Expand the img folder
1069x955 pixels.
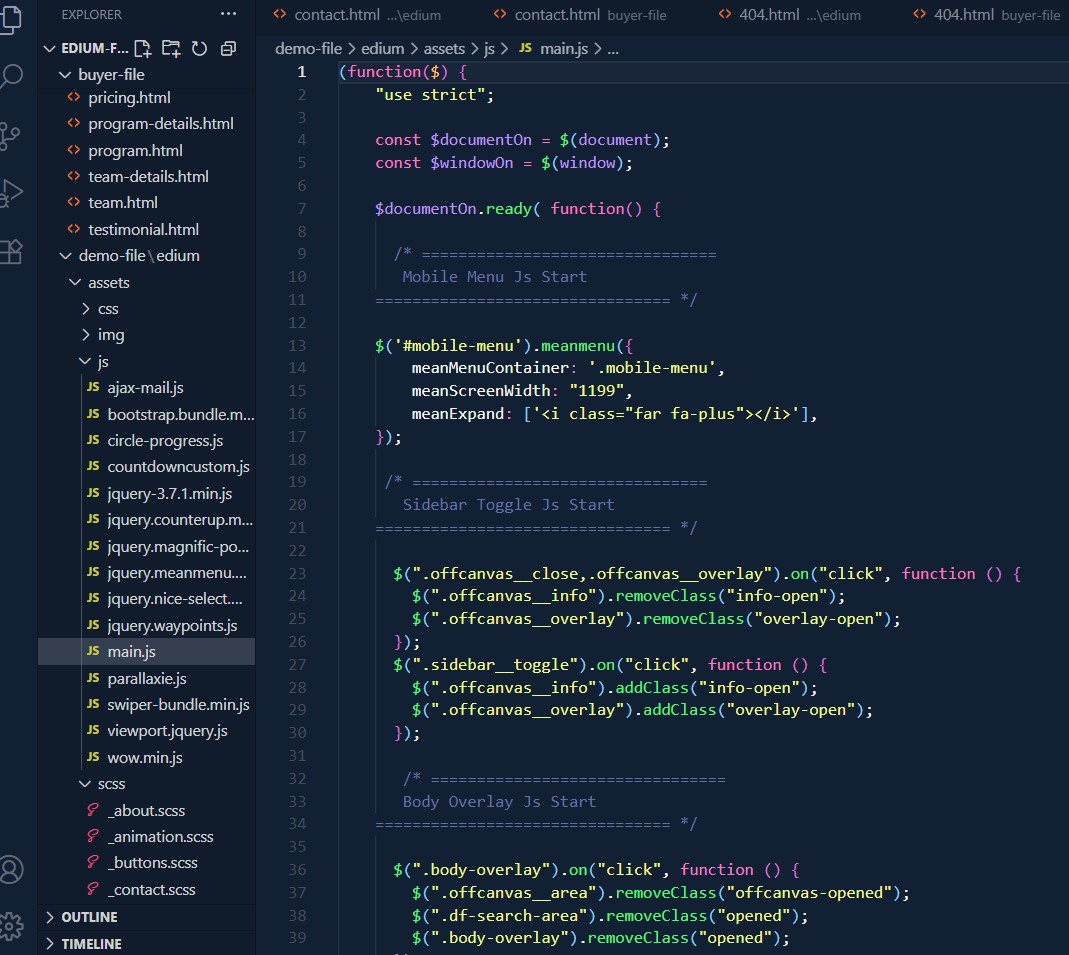pyautogui.click(x=110, y=335)
